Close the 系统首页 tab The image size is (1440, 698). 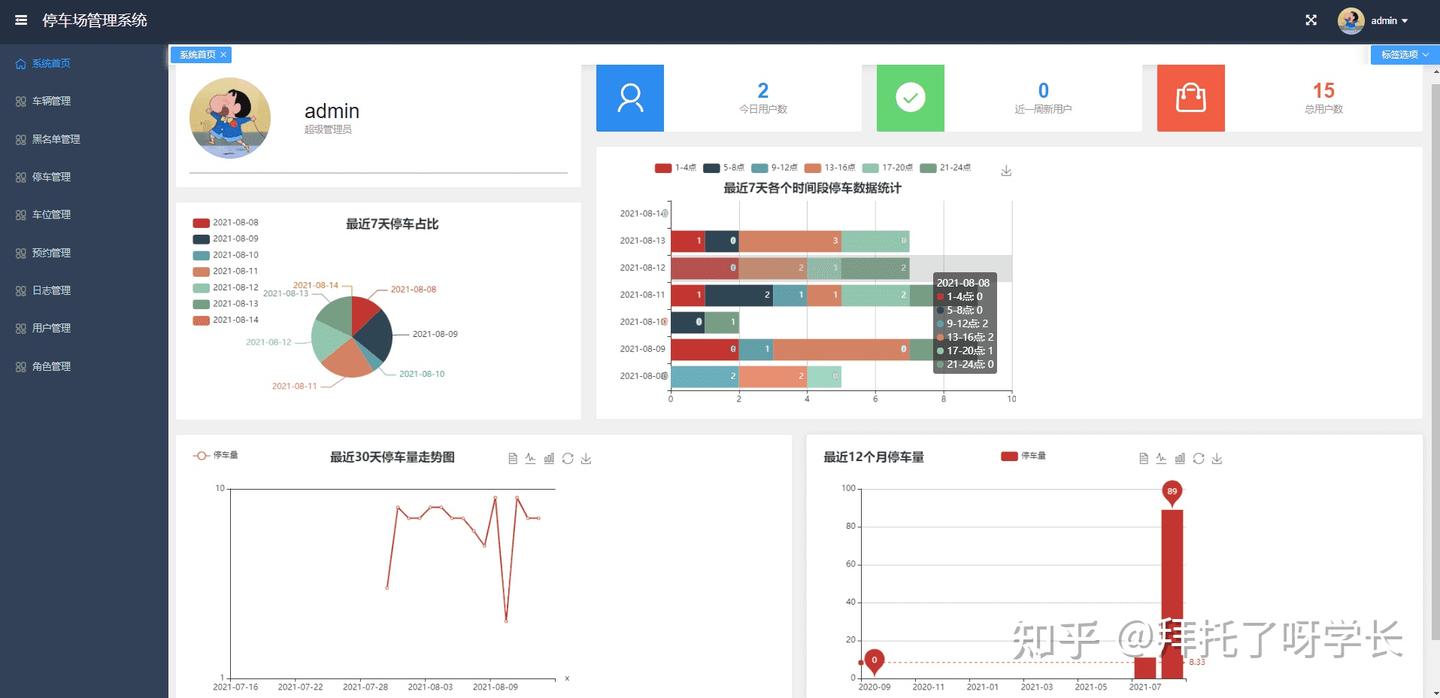click(x=224, y=55)
